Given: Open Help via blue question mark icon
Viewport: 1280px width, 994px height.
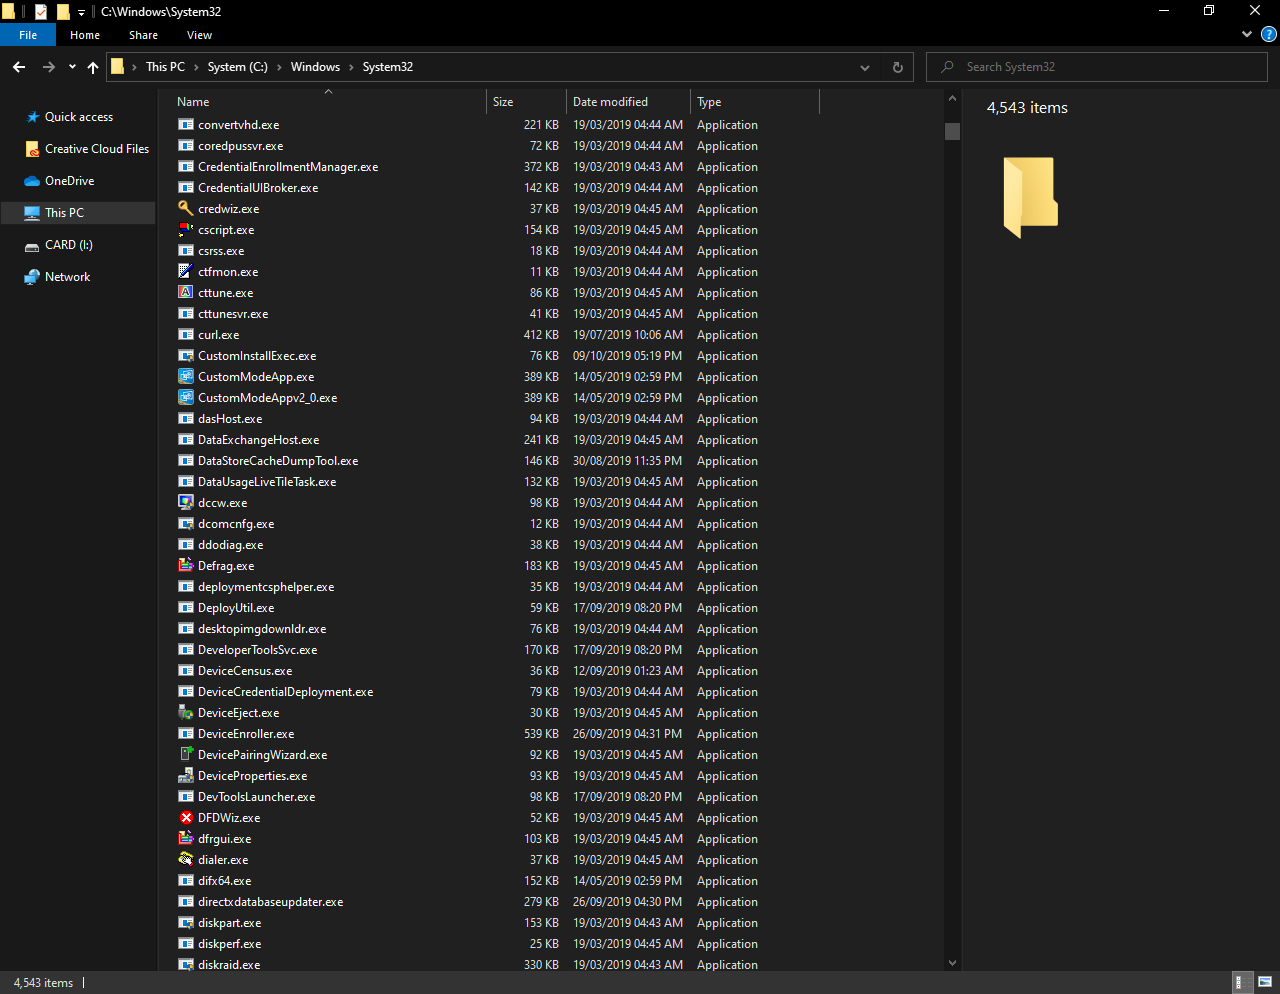Looking at the screenshot, I should tap(1269, 35).
